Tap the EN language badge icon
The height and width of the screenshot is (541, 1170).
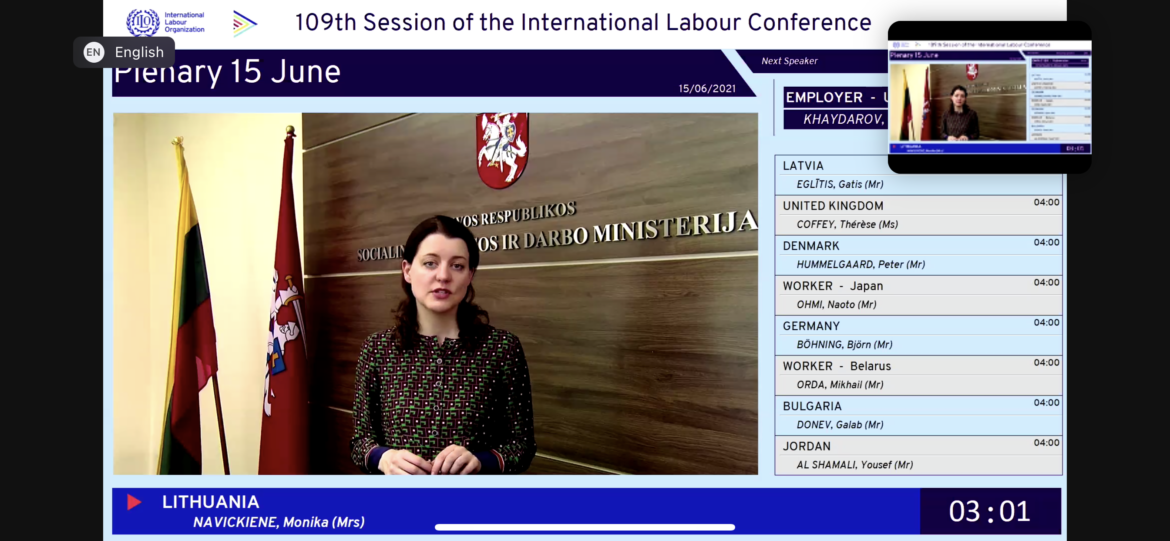tap(93, 53)
